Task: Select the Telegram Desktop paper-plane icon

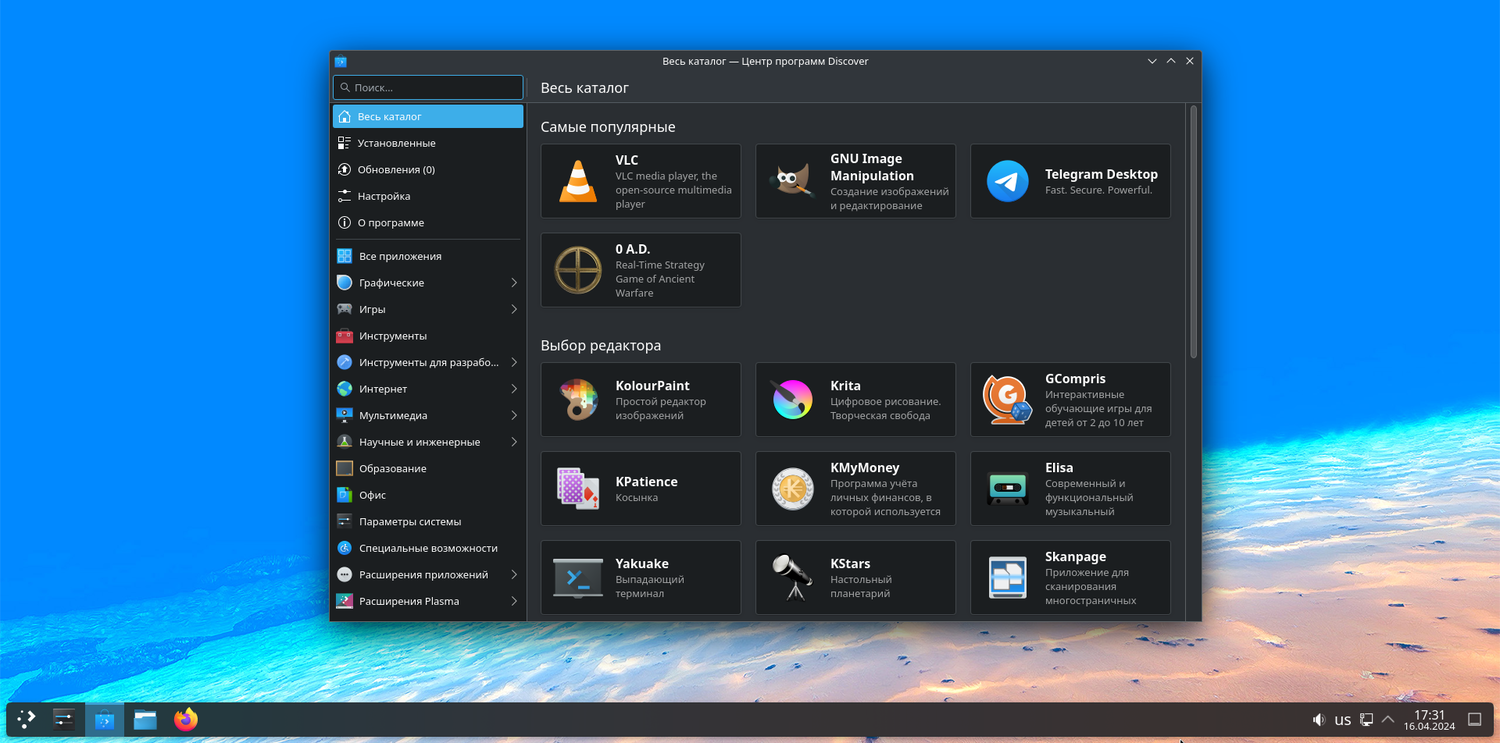Action: click(x=1007, y=181)
